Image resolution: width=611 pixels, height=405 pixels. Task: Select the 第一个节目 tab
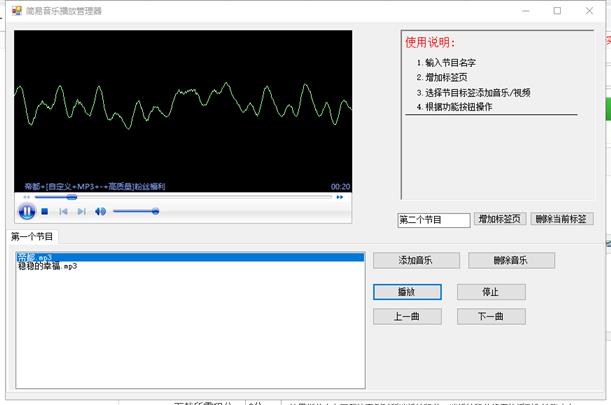pos(32,237)
